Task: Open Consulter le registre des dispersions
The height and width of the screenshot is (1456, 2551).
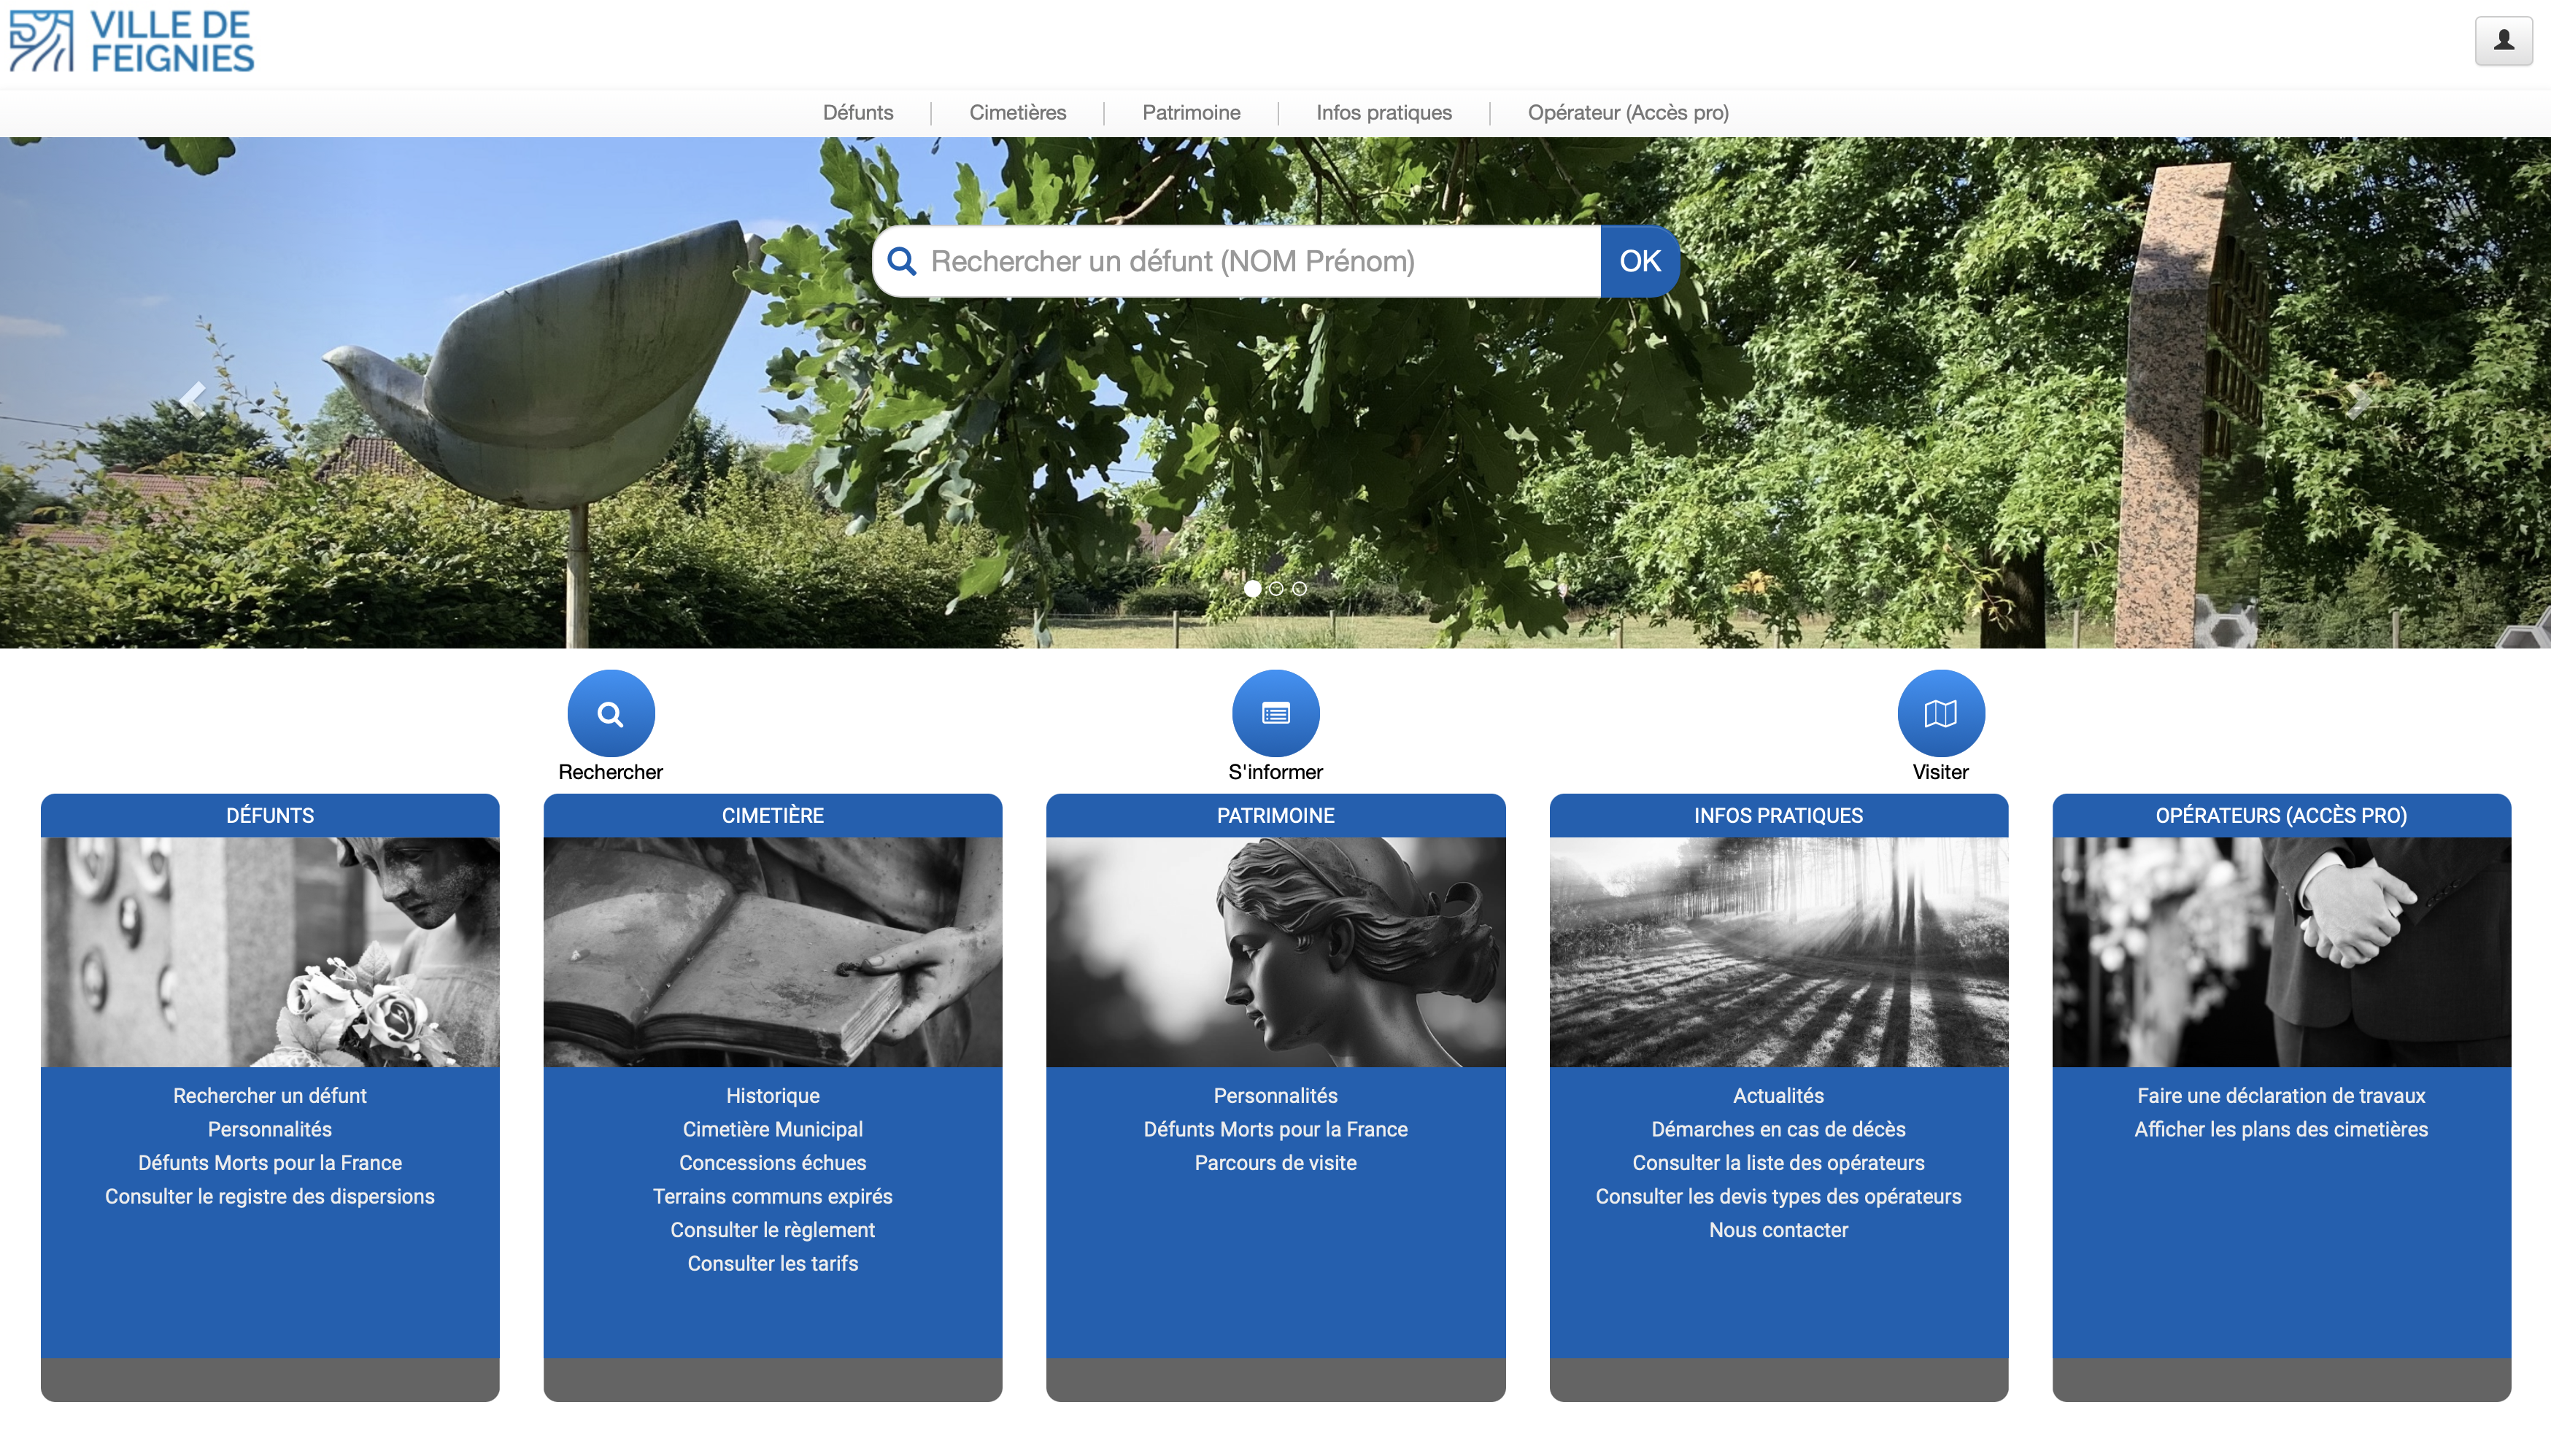Action: 270,1197
